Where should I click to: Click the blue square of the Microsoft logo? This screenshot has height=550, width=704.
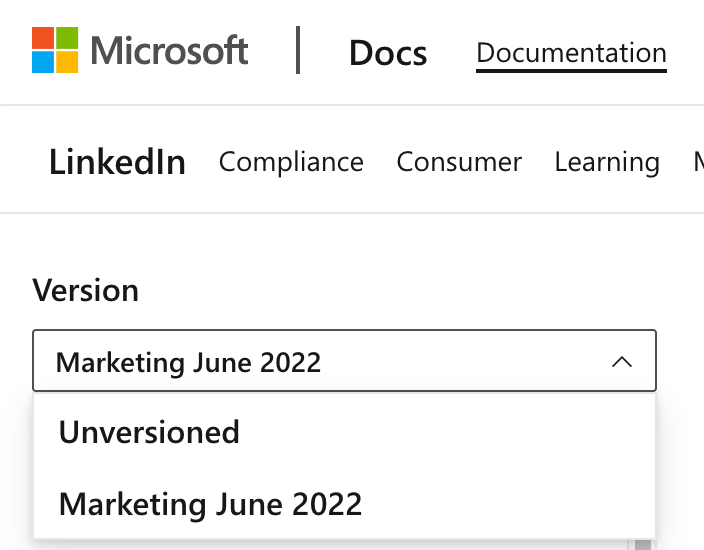[x=43, y=62]
